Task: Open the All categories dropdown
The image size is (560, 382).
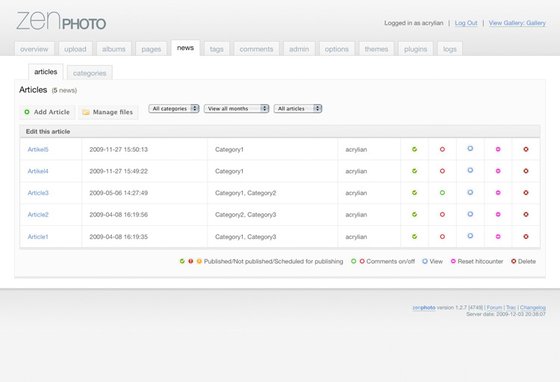Action: [174, 109]
